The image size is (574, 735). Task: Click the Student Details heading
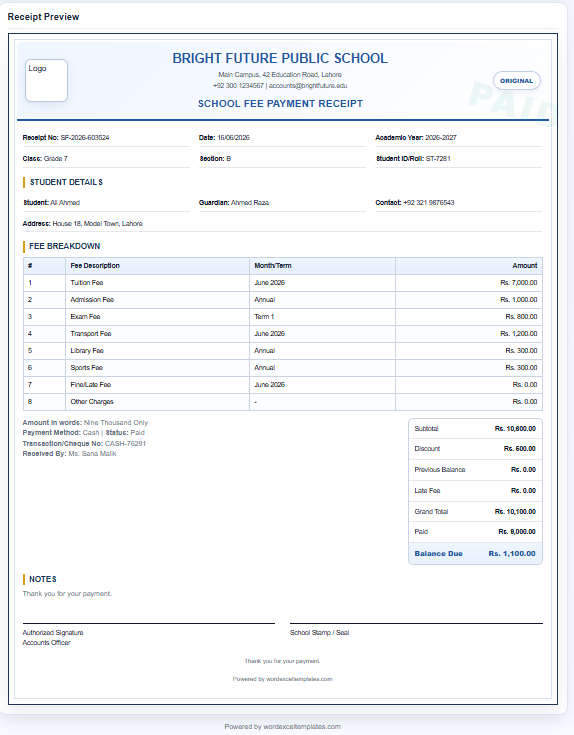coord(66,182)
